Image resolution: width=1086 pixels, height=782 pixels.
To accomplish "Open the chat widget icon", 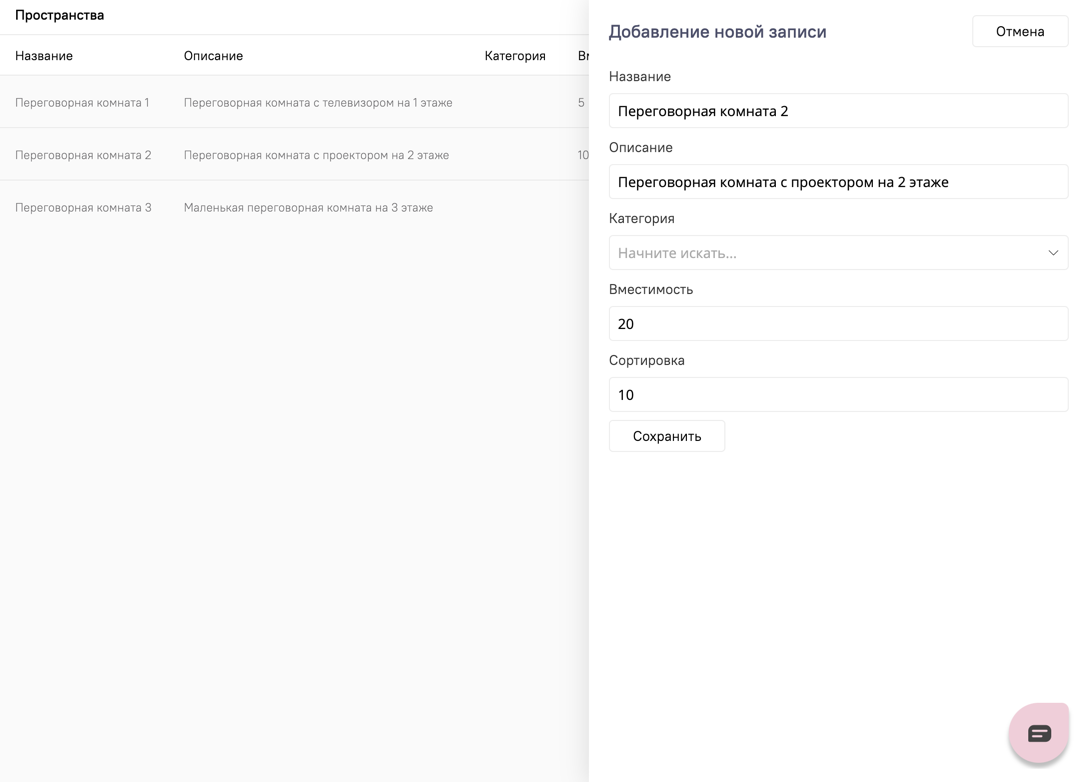I will click(1038, 732).
